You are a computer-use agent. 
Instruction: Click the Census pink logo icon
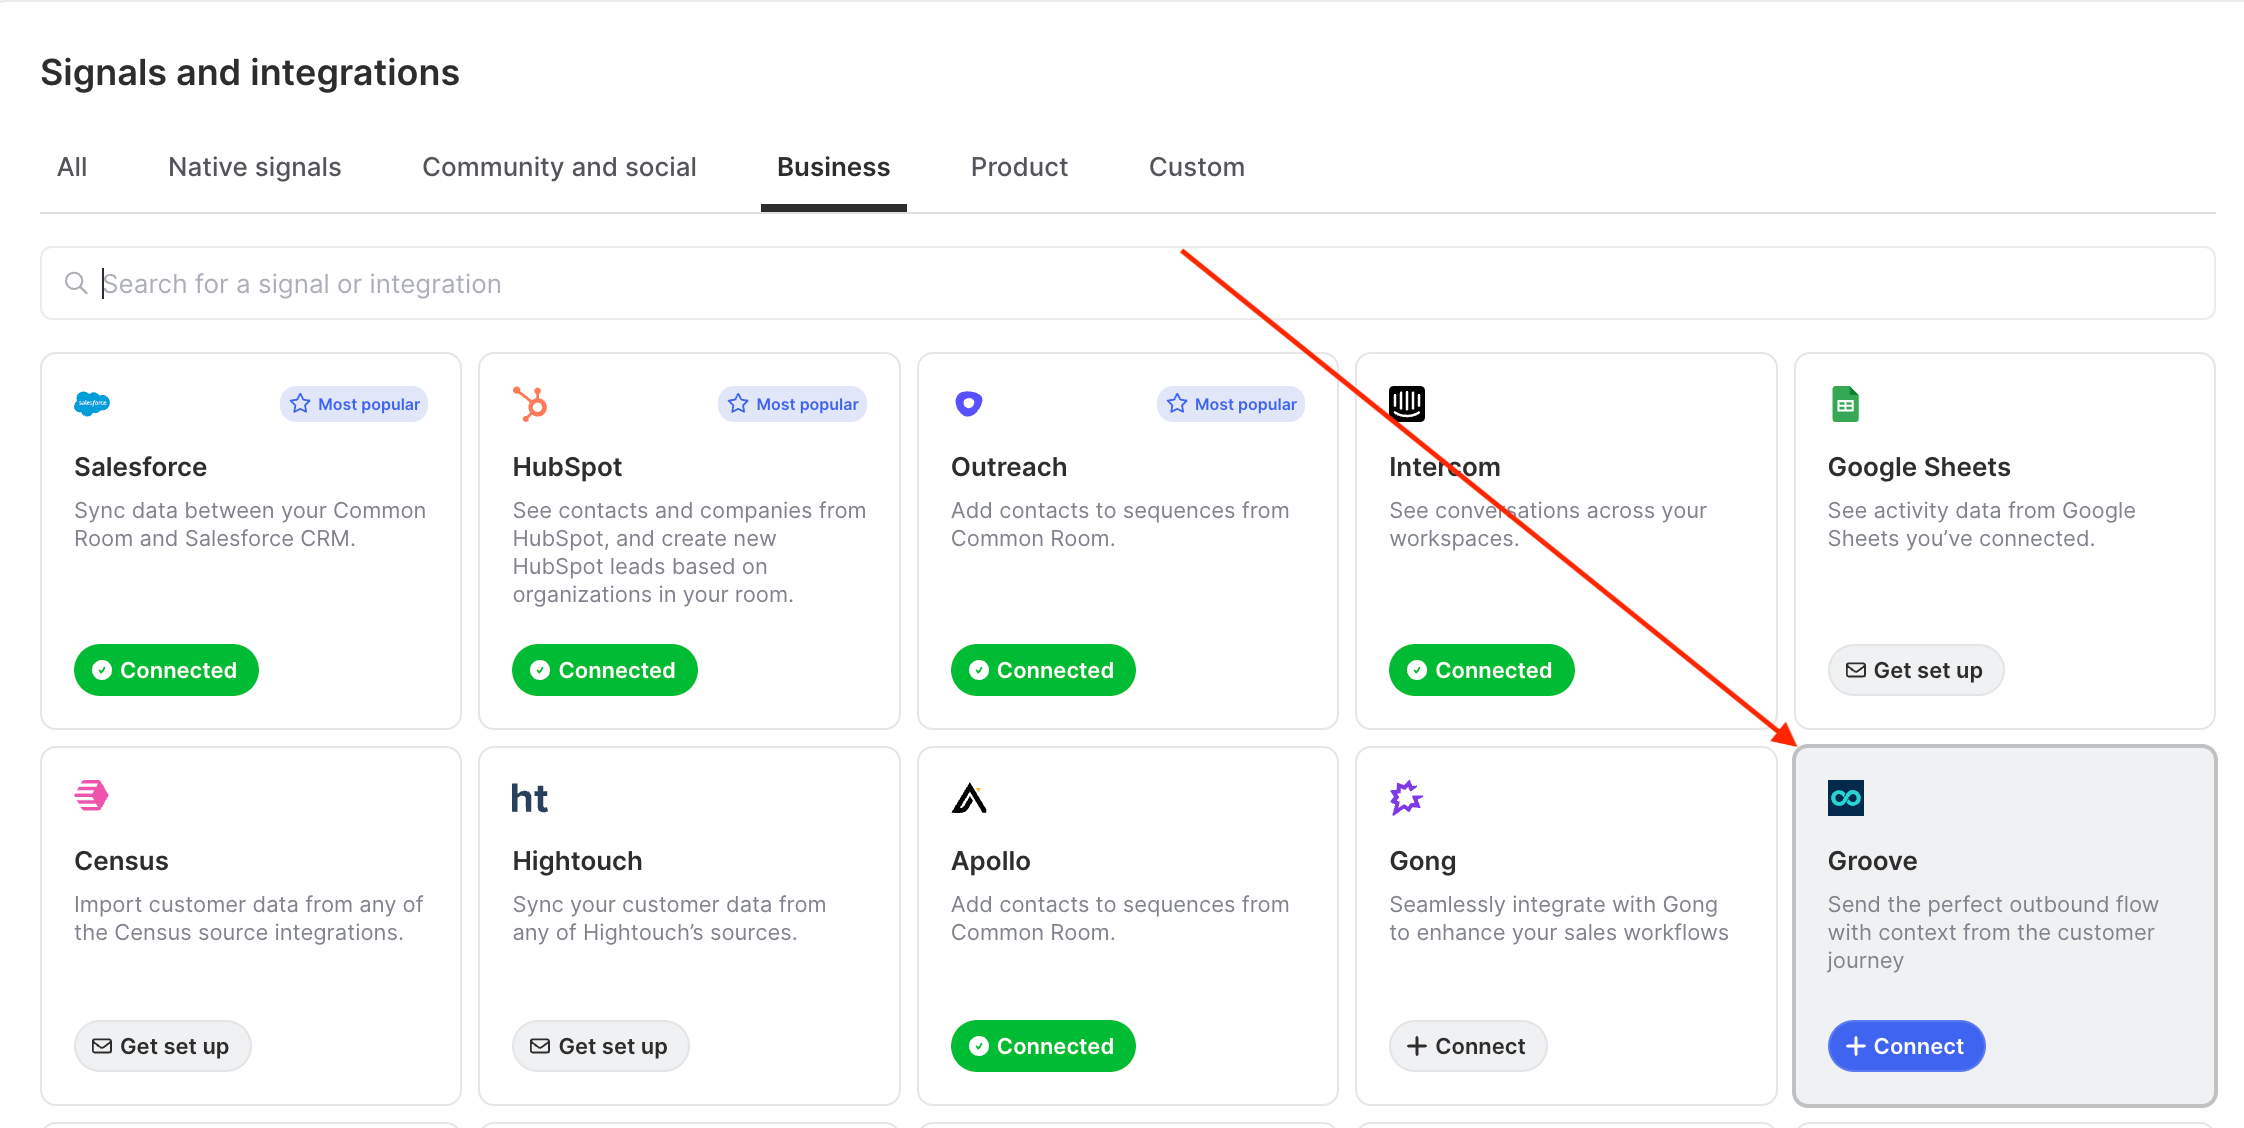(92, 797)
